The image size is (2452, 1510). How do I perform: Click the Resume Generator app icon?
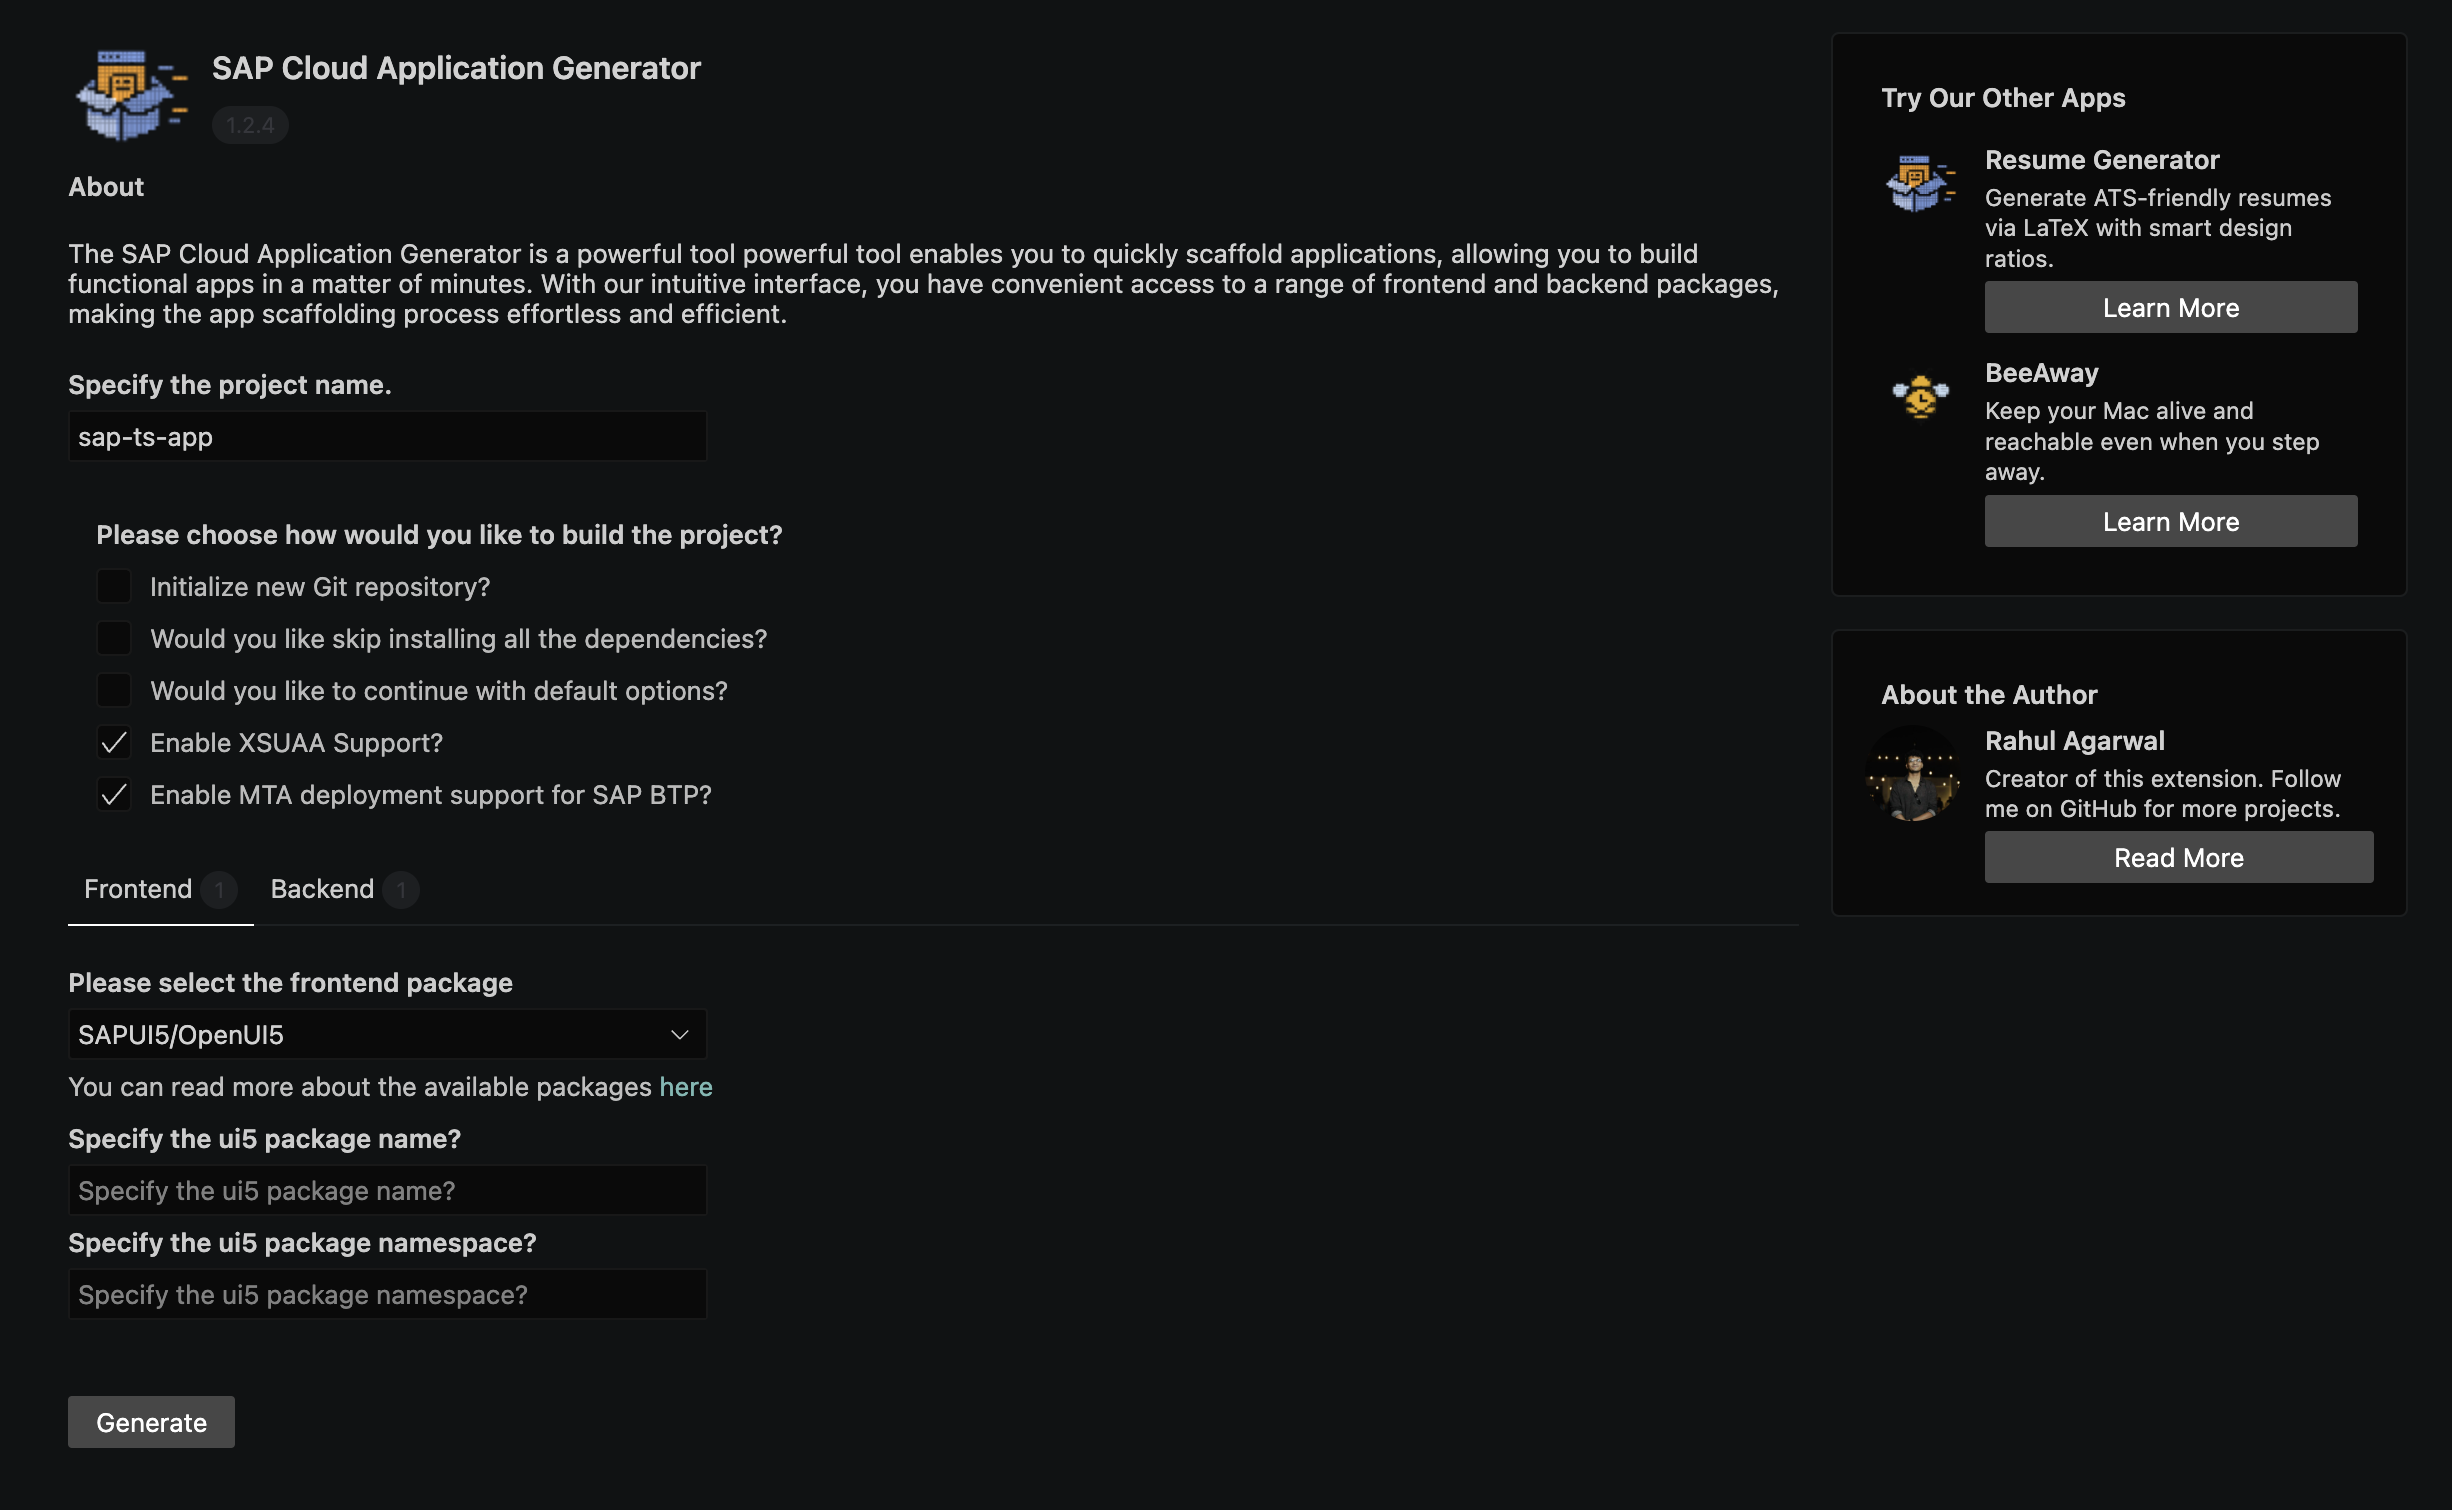(x=1920, y=183)
